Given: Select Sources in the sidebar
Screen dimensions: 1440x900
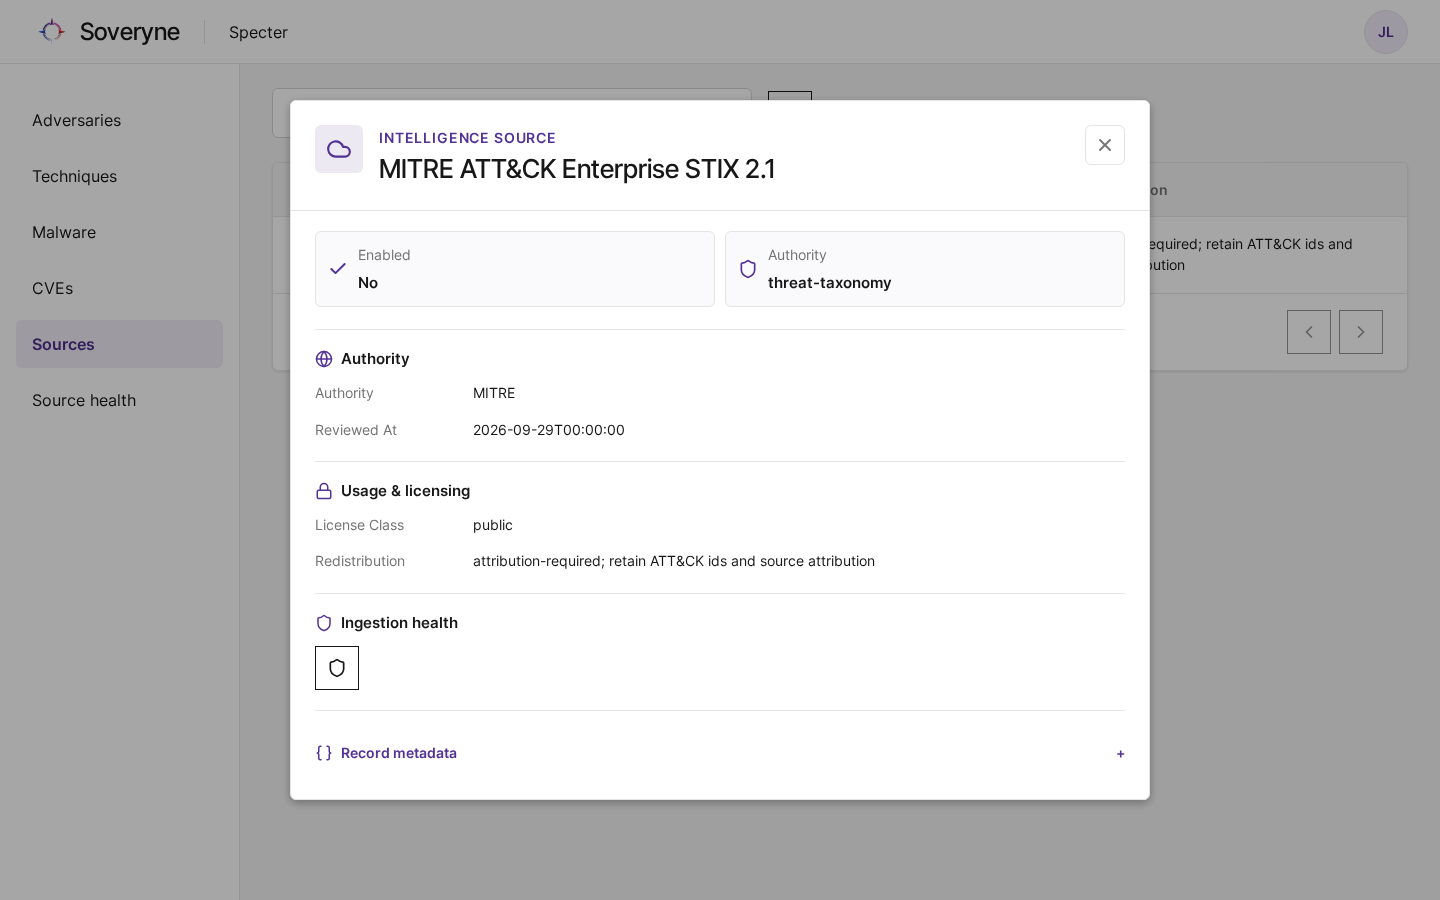Looking at the screenshot, I should tap(119, 344).
